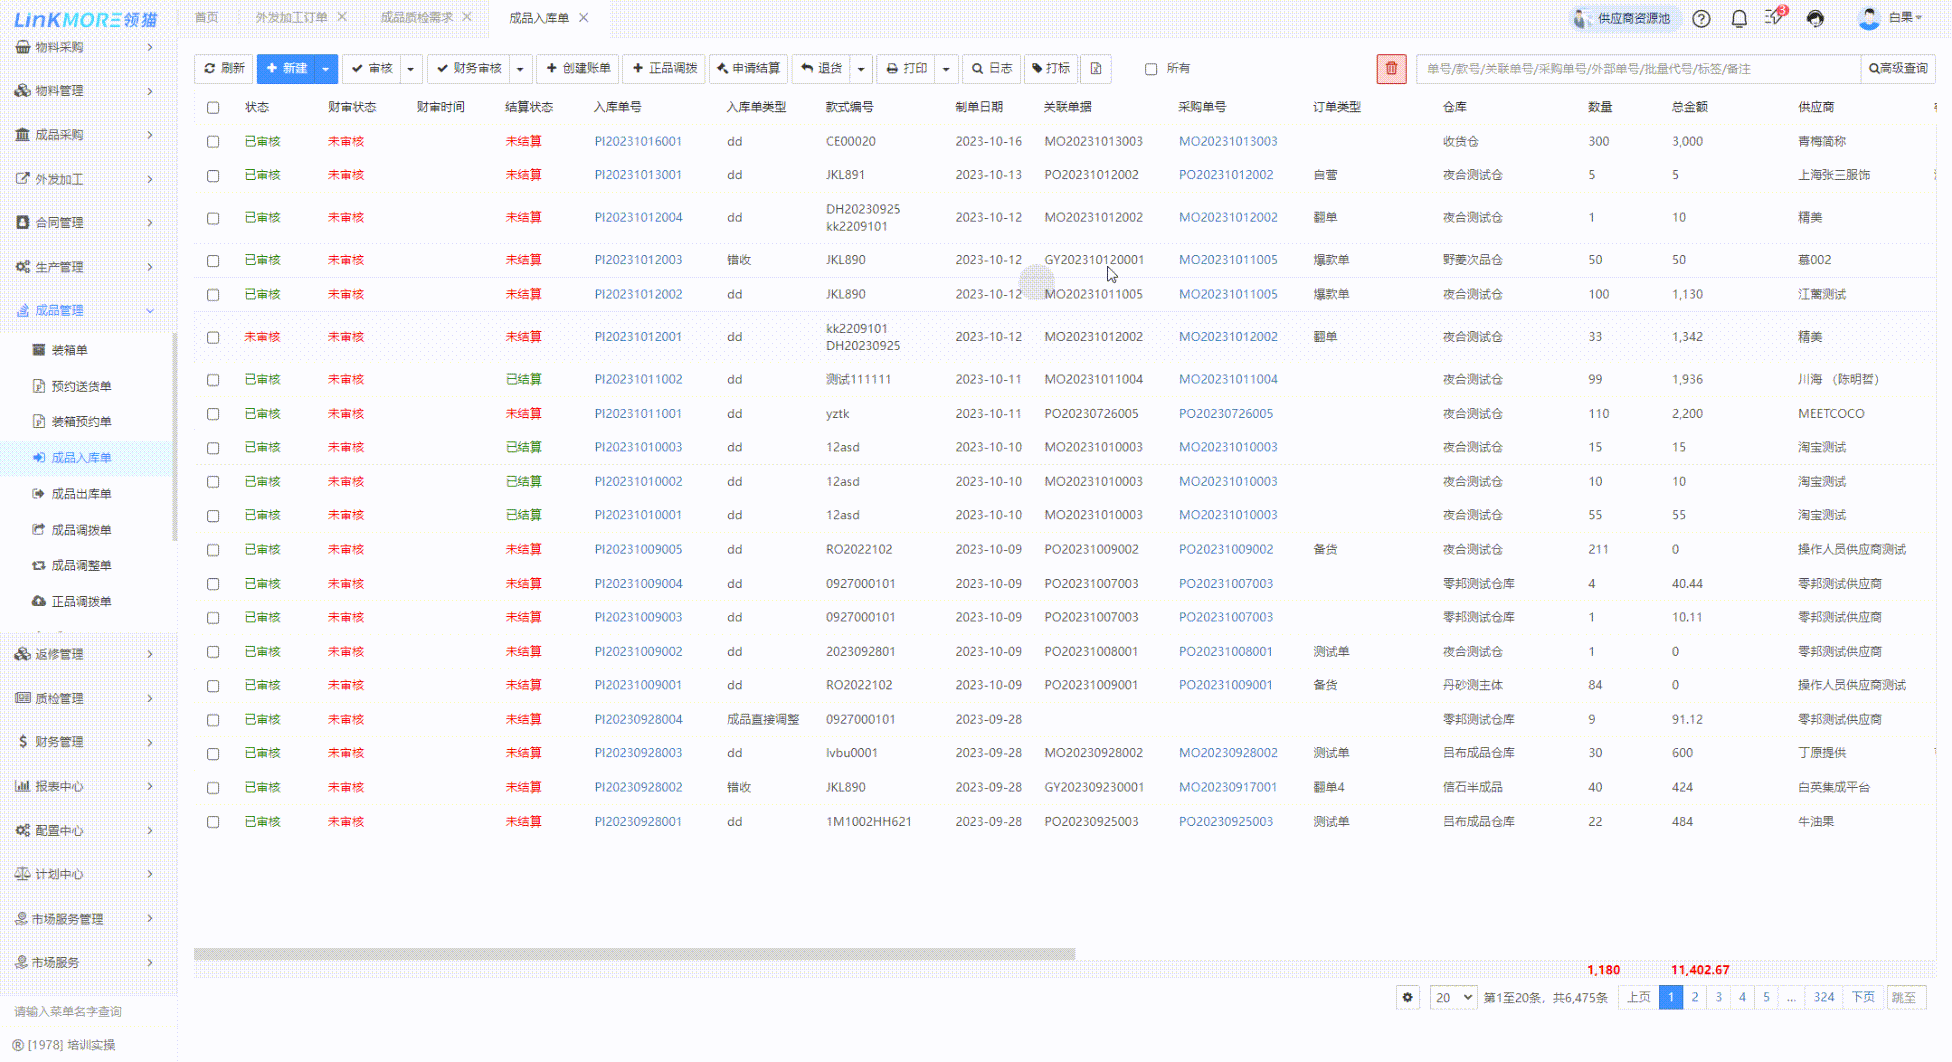
Task: Toggle the select-all header checkbox
Action: (213, 107)
